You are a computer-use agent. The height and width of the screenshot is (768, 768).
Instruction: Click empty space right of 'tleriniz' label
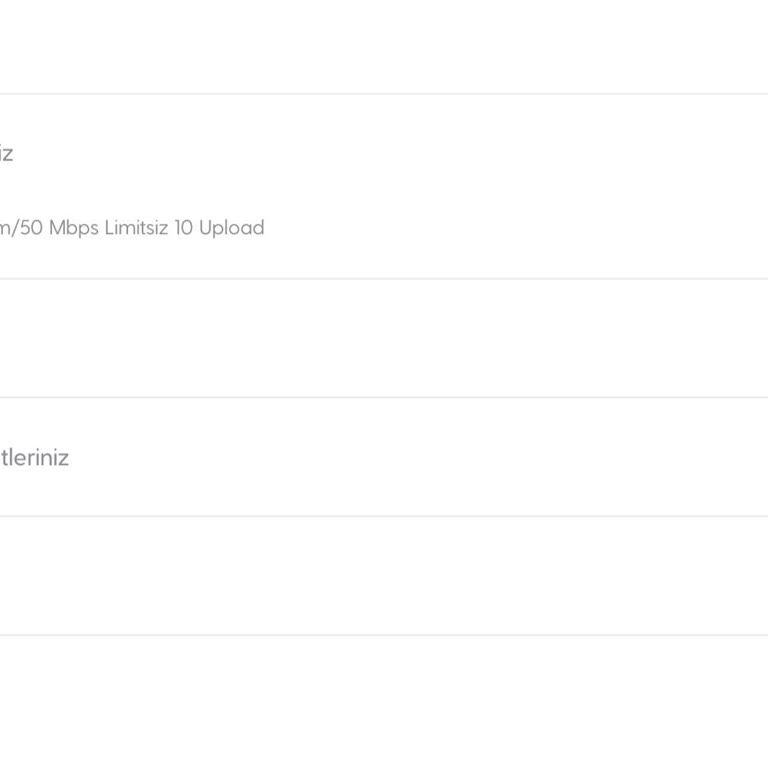tap(400, 458)
